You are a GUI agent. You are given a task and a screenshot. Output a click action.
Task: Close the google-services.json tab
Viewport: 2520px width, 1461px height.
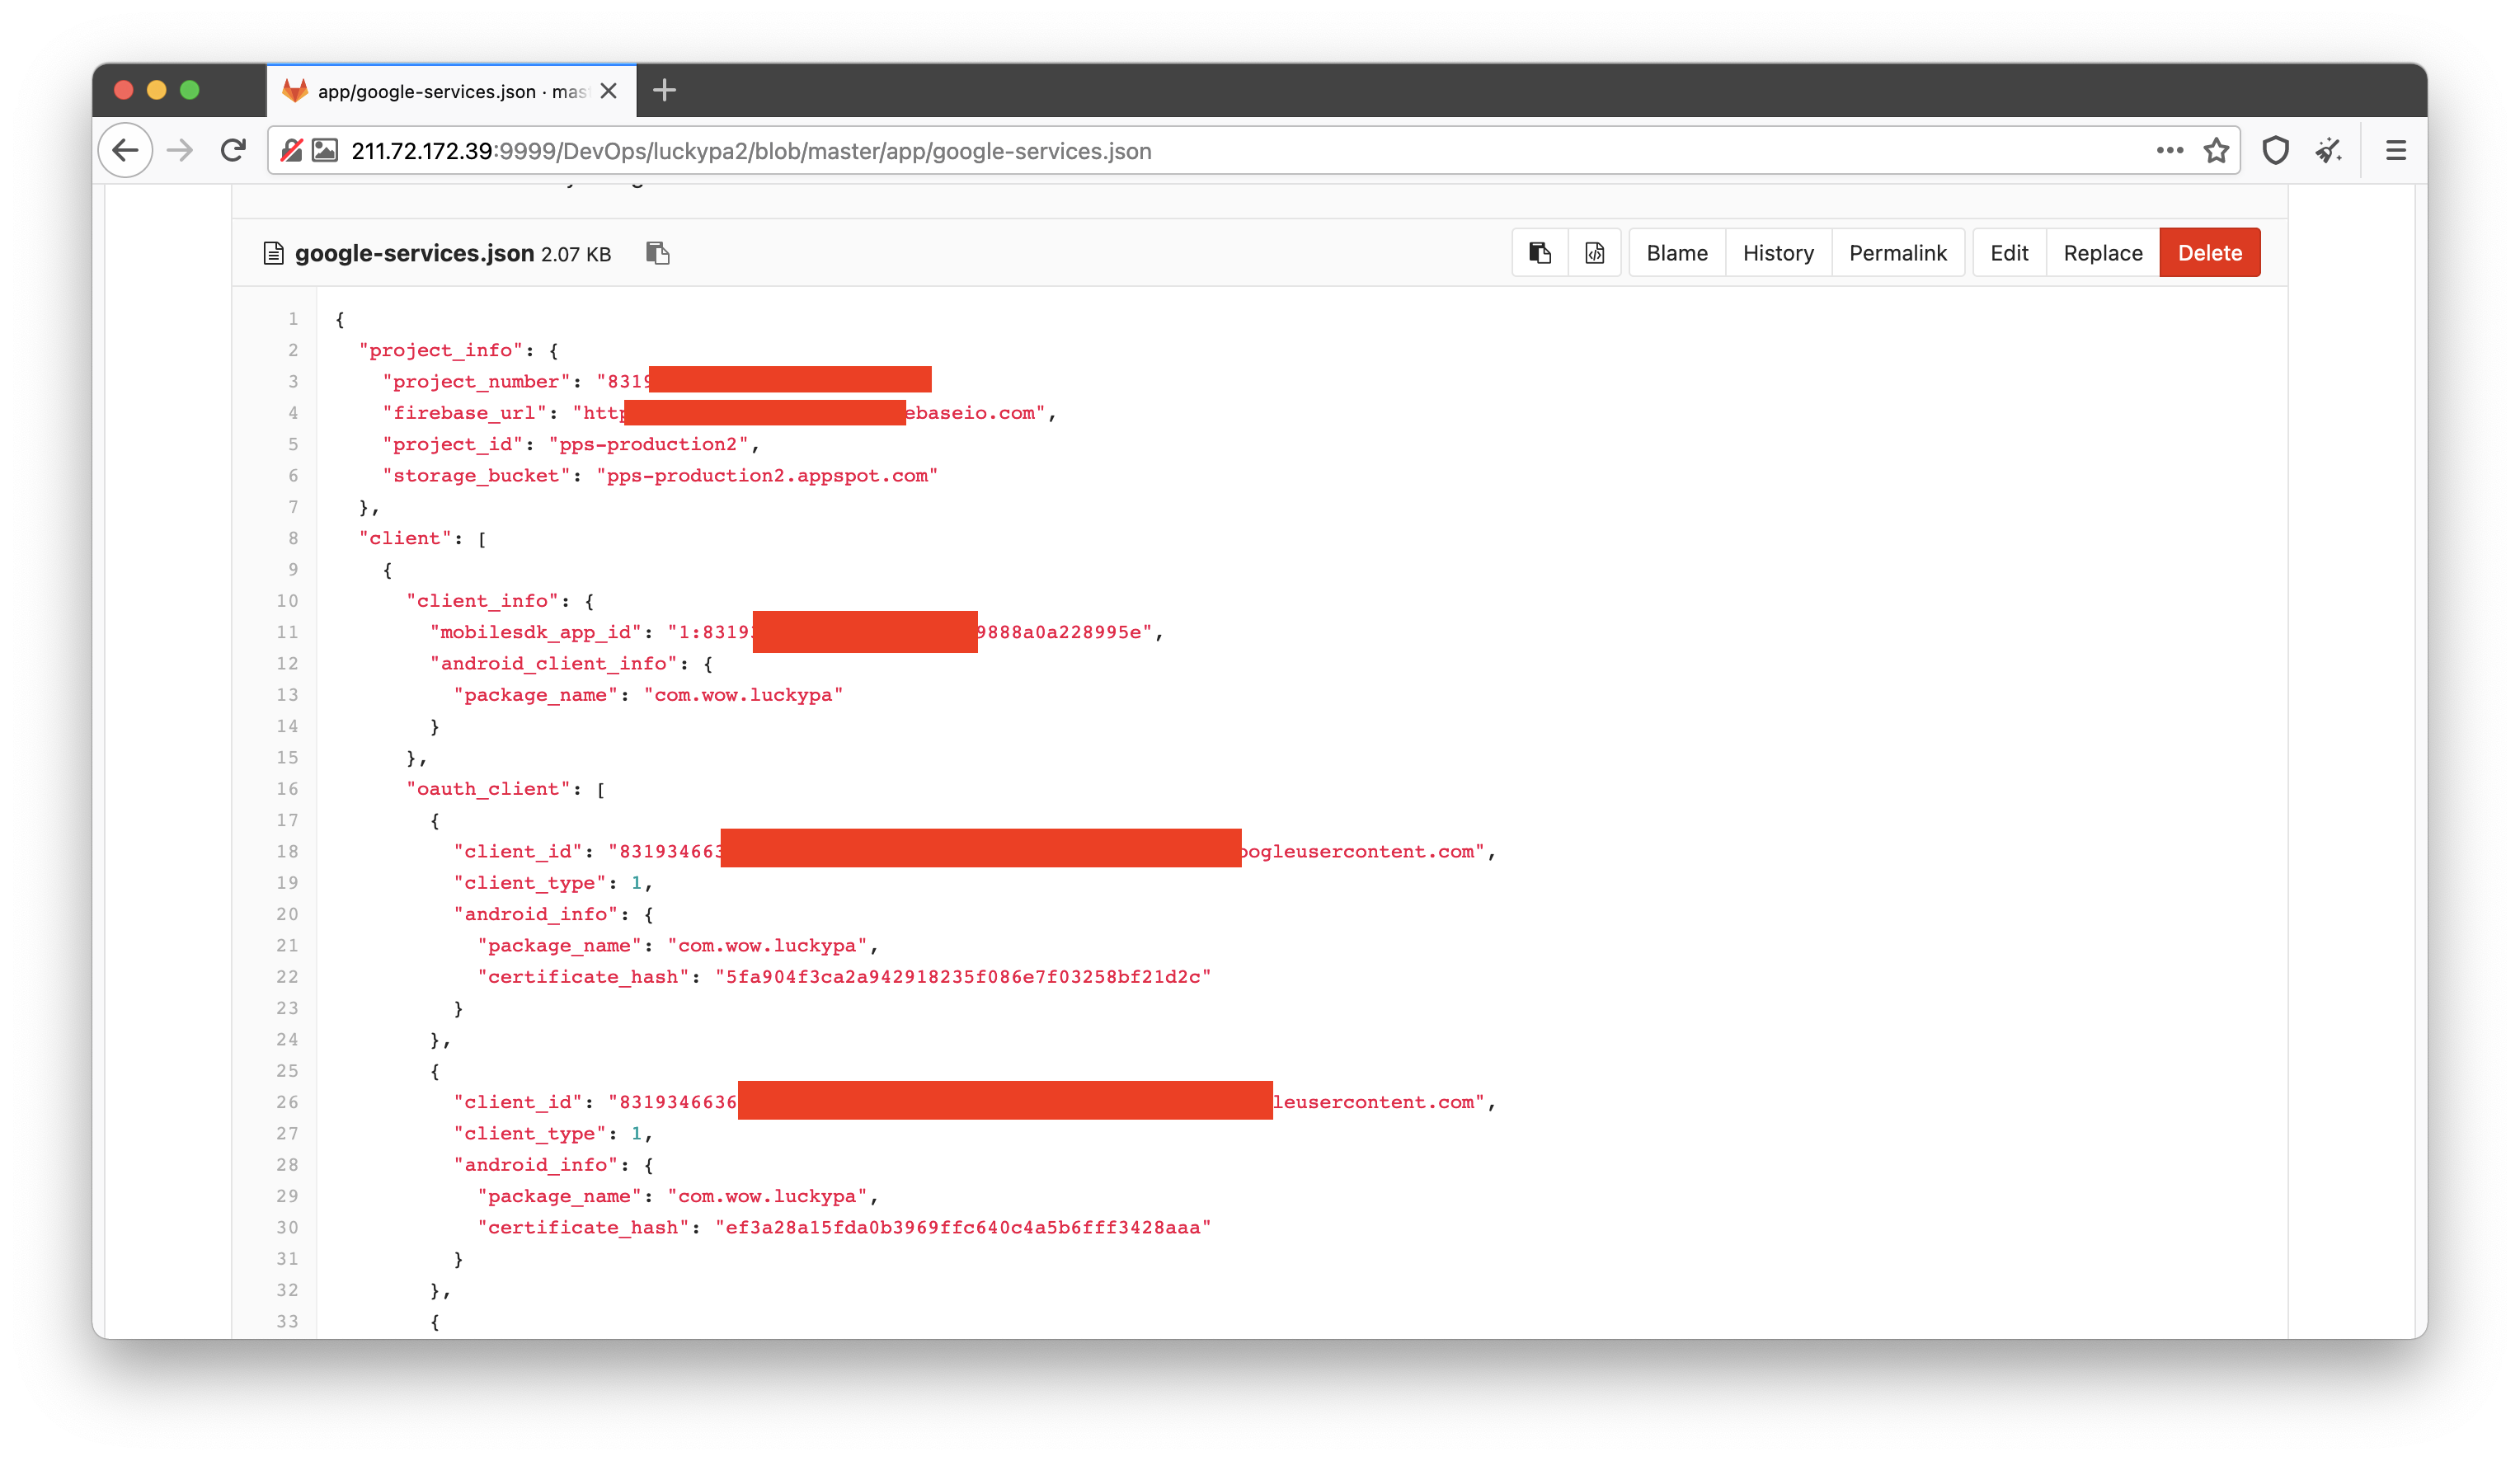click(x=608, y=91)
